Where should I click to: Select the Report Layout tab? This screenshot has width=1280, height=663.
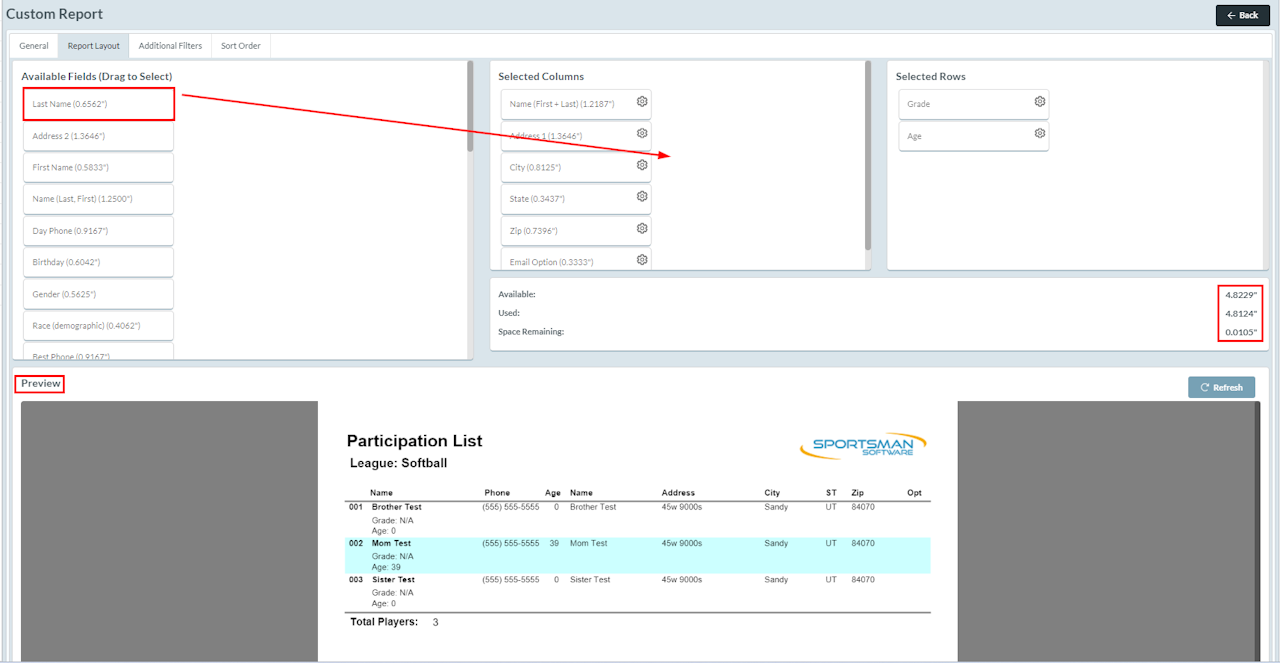click(x=94, y=46)
